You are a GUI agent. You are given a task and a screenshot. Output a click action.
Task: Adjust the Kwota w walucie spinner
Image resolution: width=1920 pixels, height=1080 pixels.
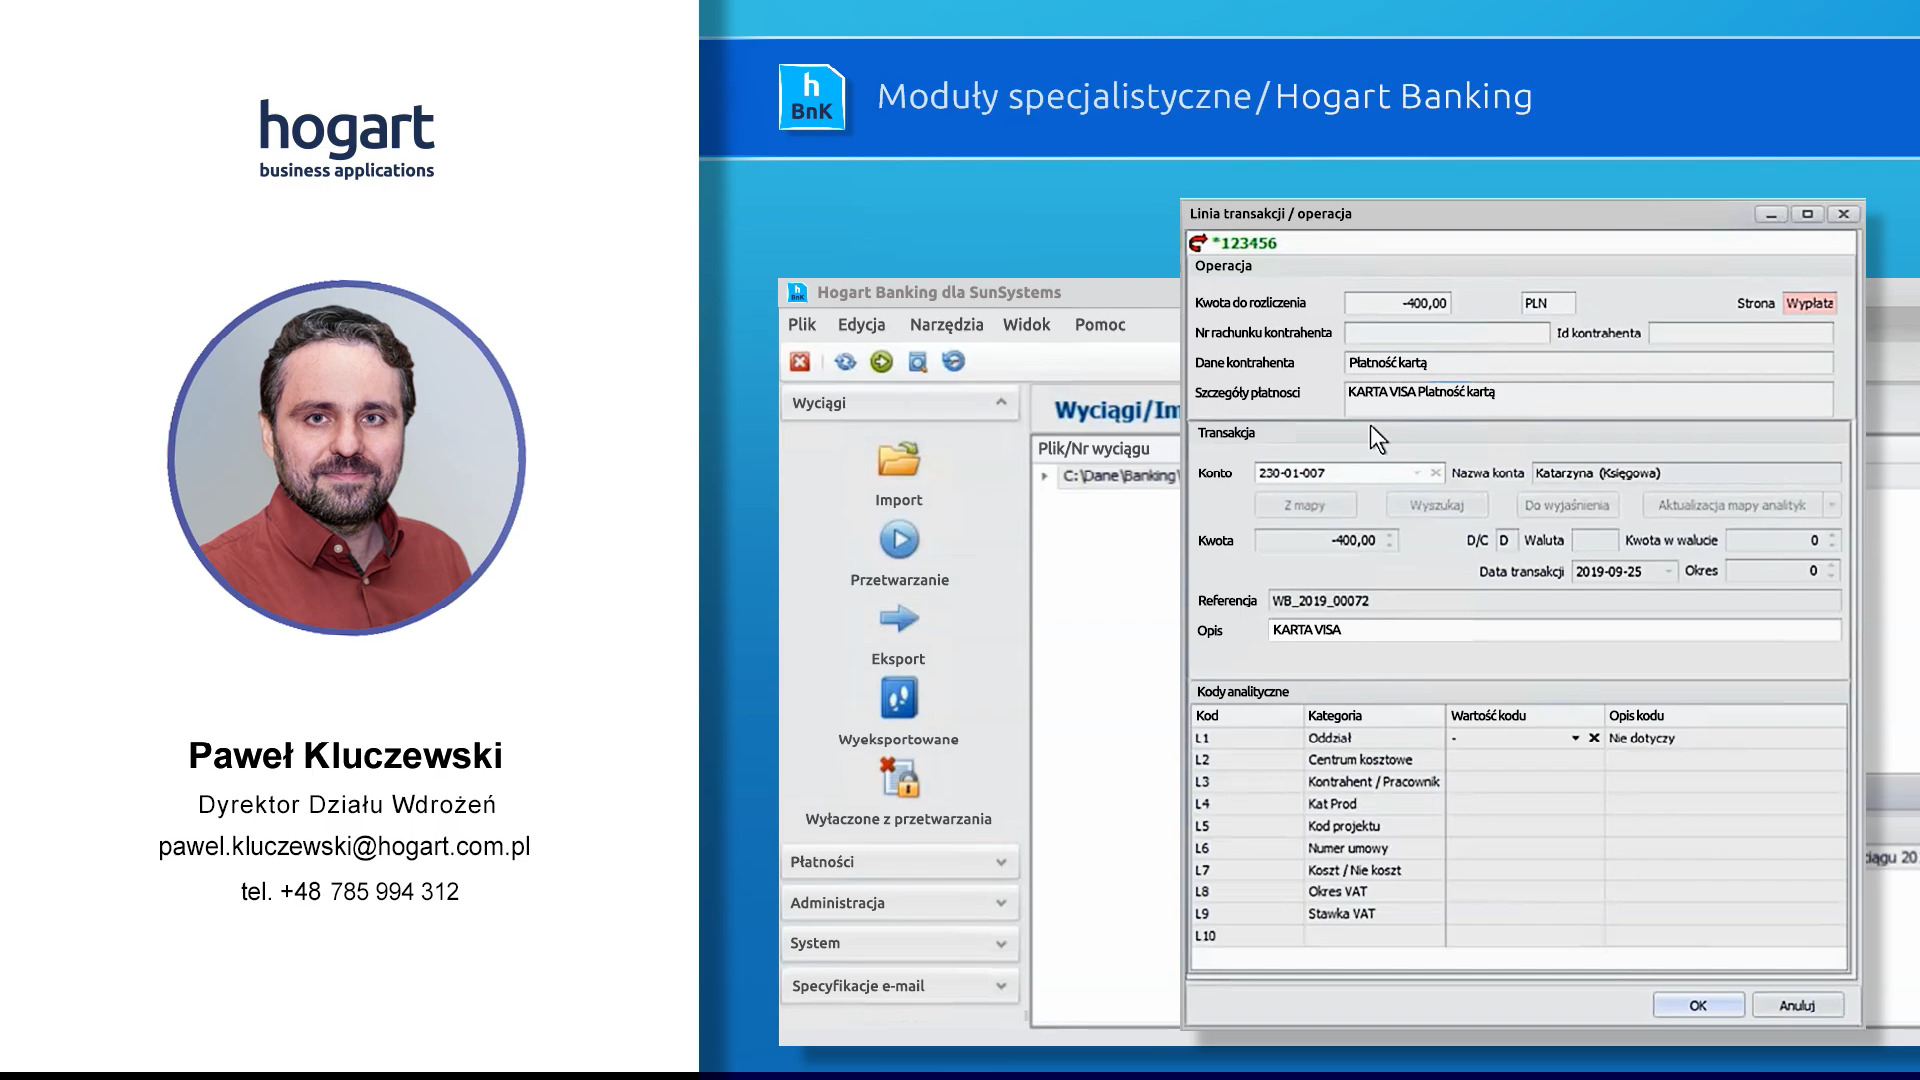[1832, 541]
